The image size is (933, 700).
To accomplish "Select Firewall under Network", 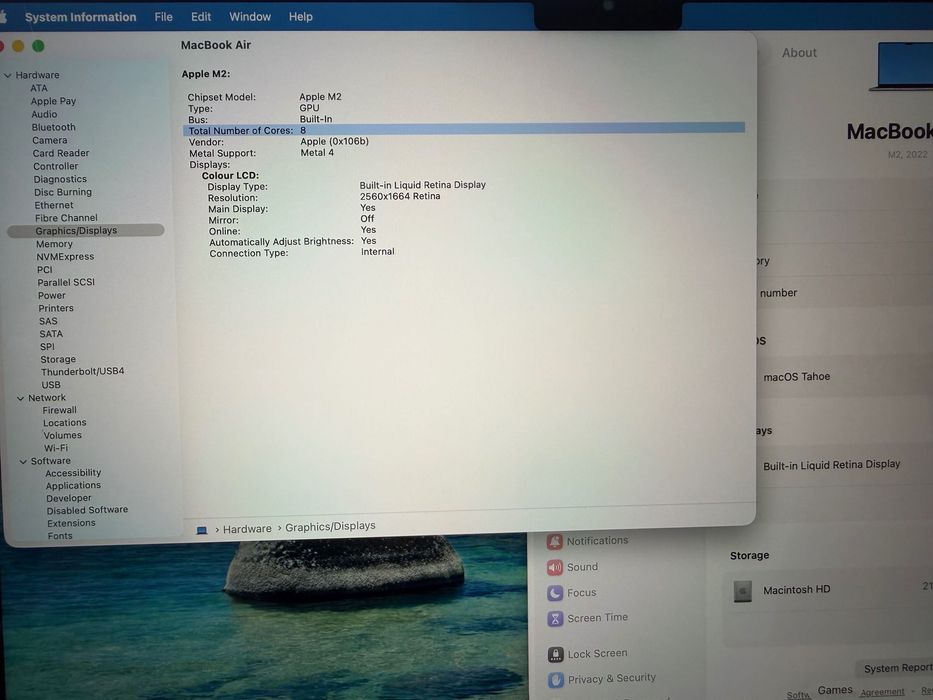I will [60, 410].
